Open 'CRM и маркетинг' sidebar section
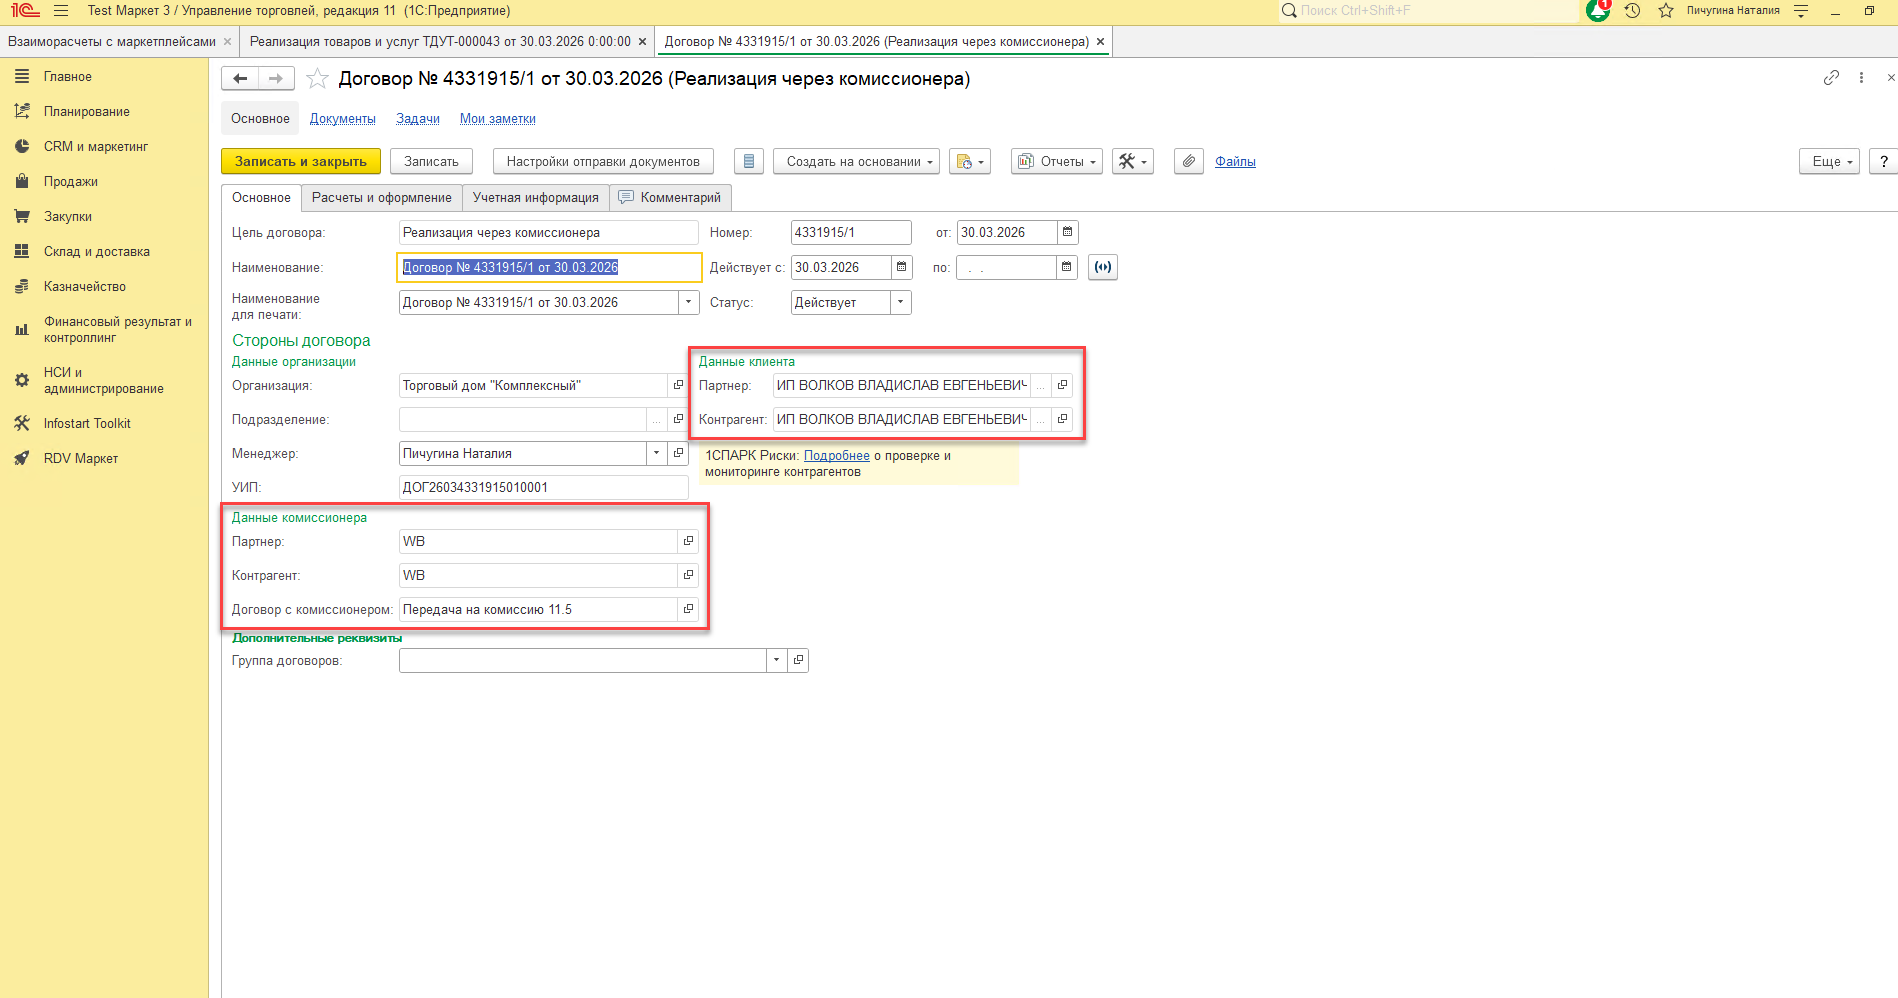Viewport: 1898px width, 998px height. pos(96,147)
